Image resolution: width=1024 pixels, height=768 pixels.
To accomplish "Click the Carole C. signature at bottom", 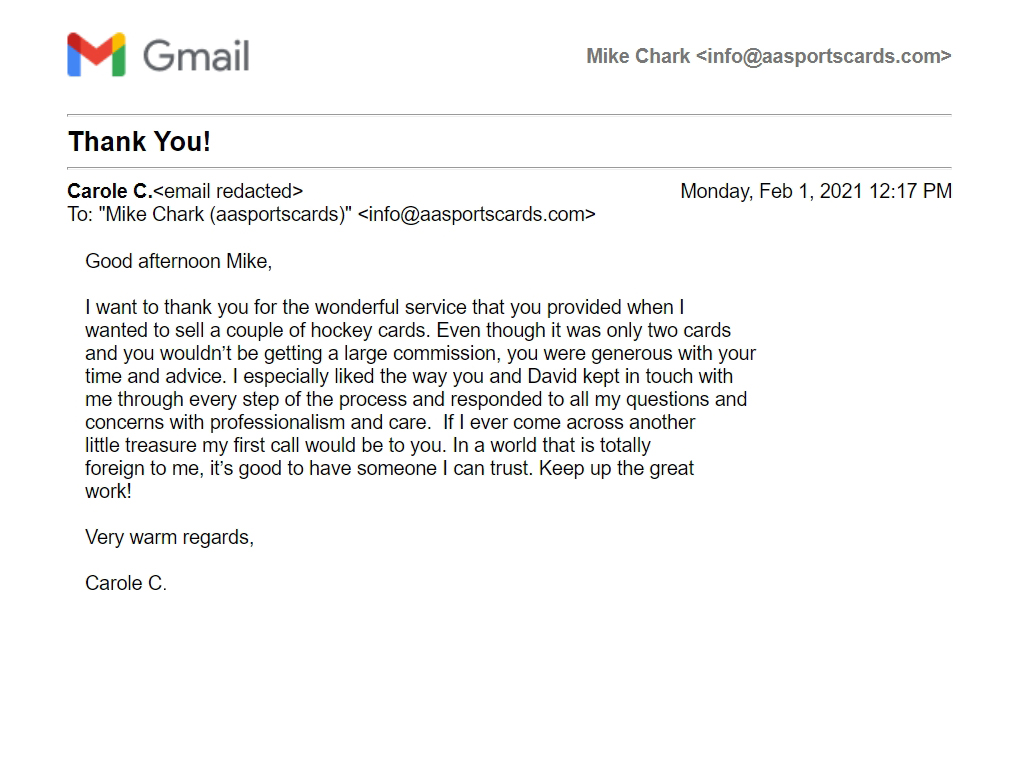I will tap(126, 583).
